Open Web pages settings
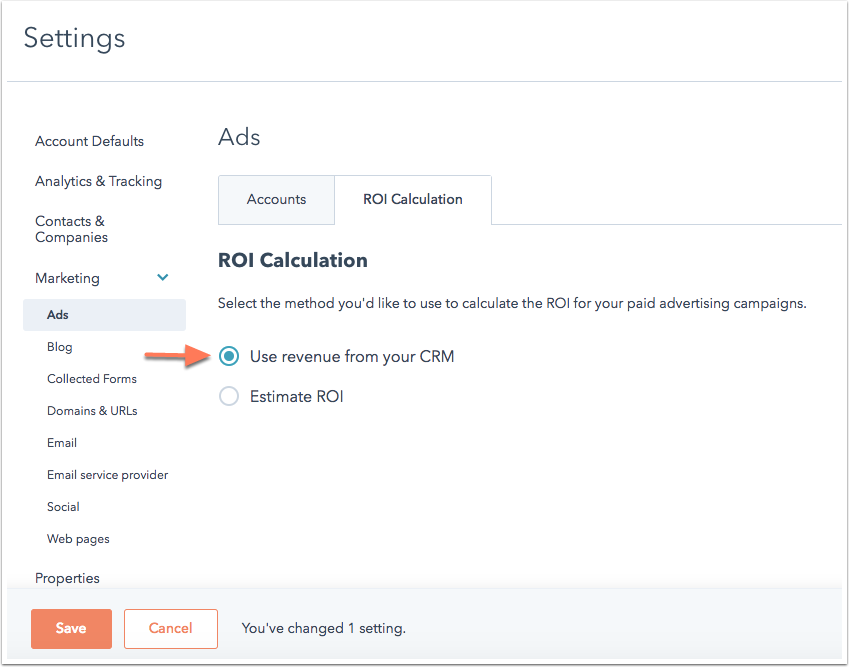Image resolution: width=849 pixels, height=667 pixels. click(x=78, y=539)
